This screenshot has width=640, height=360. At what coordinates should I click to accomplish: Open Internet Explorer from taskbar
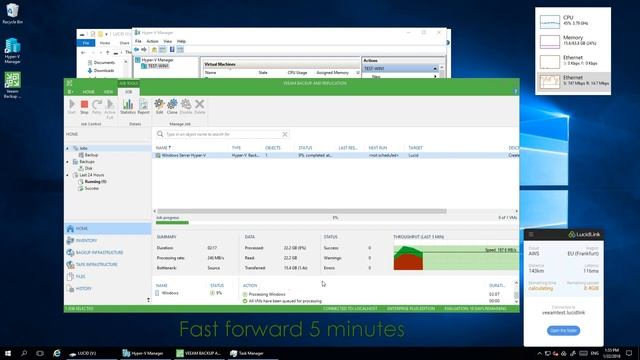57,353
